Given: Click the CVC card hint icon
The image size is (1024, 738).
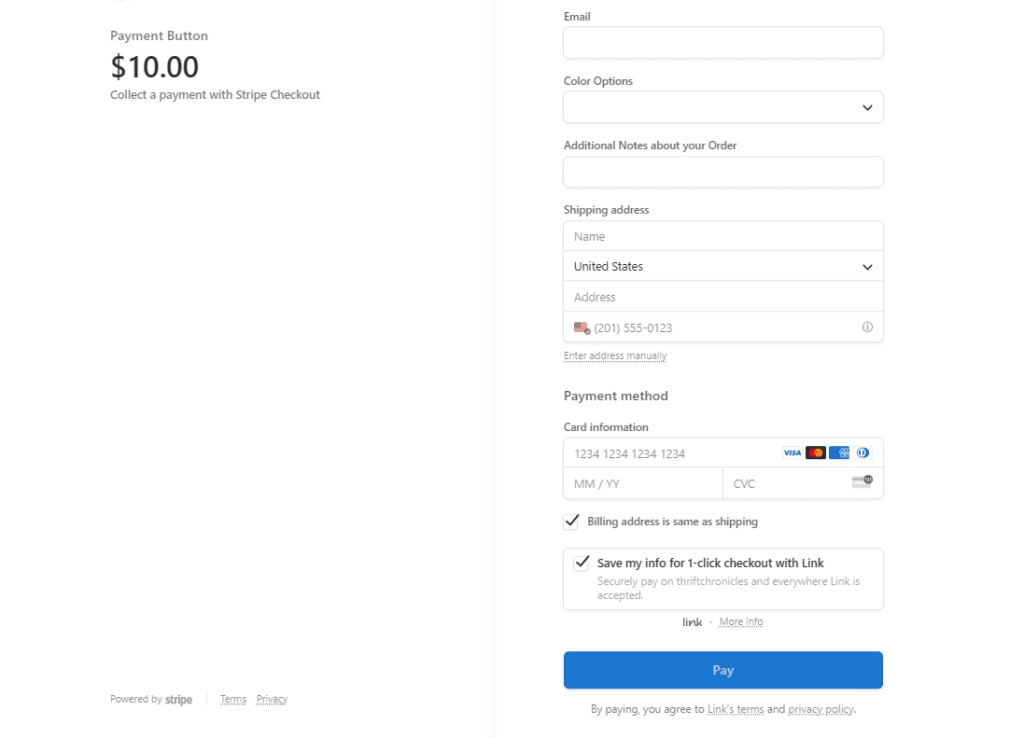Looking at the screenshot, I should tap(862, 482).
